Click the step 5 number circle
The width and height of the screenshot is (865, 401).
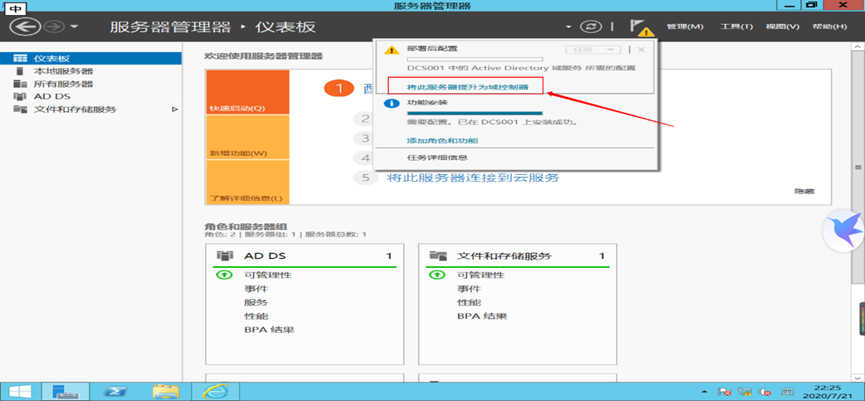[x=365, y=178]
